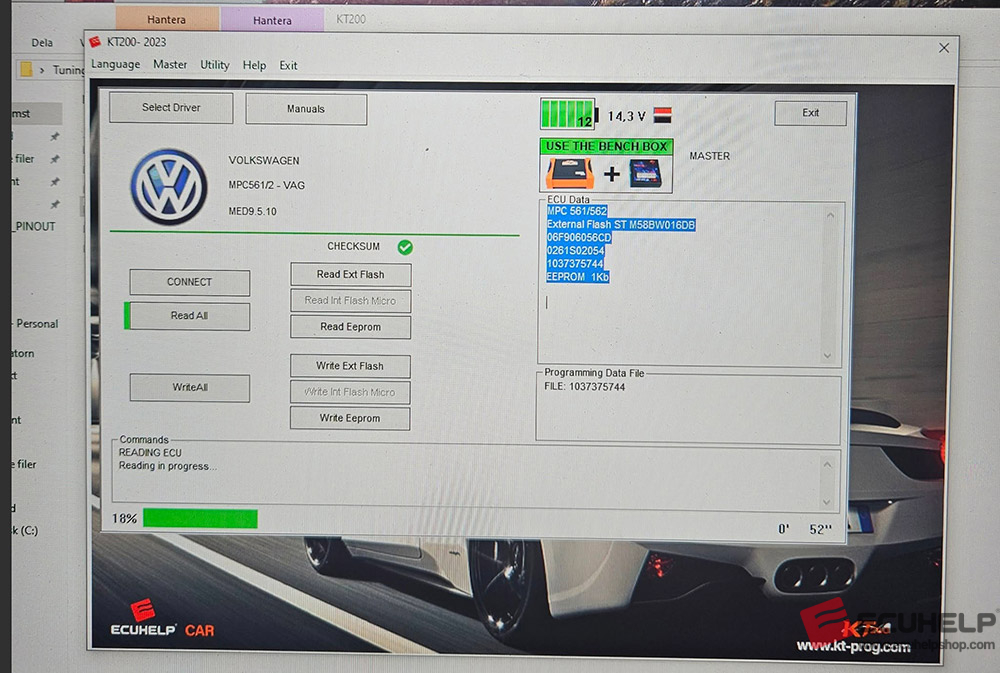Click the green checksum checkmark icon
1000x673 pixels.
(x=405, y=247)
